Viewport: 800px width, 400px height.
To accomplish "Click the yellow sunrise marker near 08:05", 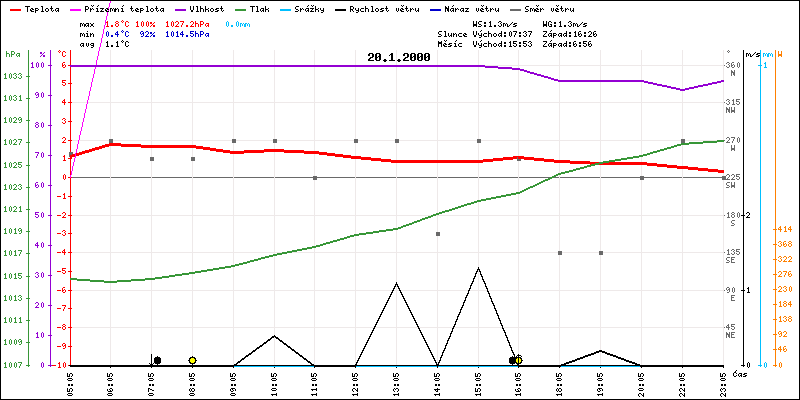I will tap(192, 360).
